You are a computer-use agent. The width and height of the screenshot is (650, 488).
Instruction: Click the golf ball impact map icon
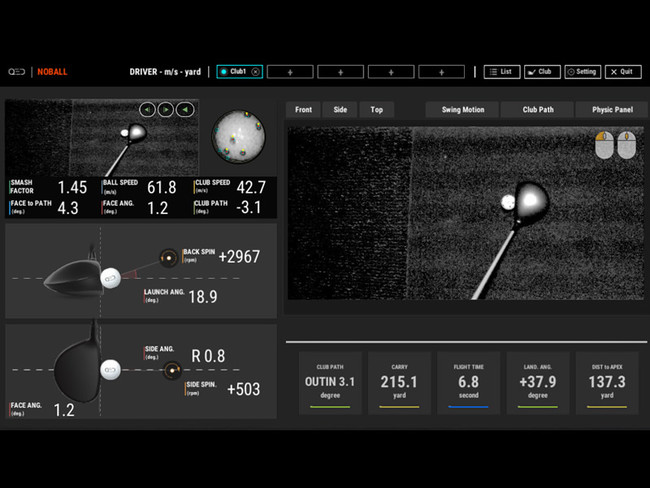click(x=240, y=137)
